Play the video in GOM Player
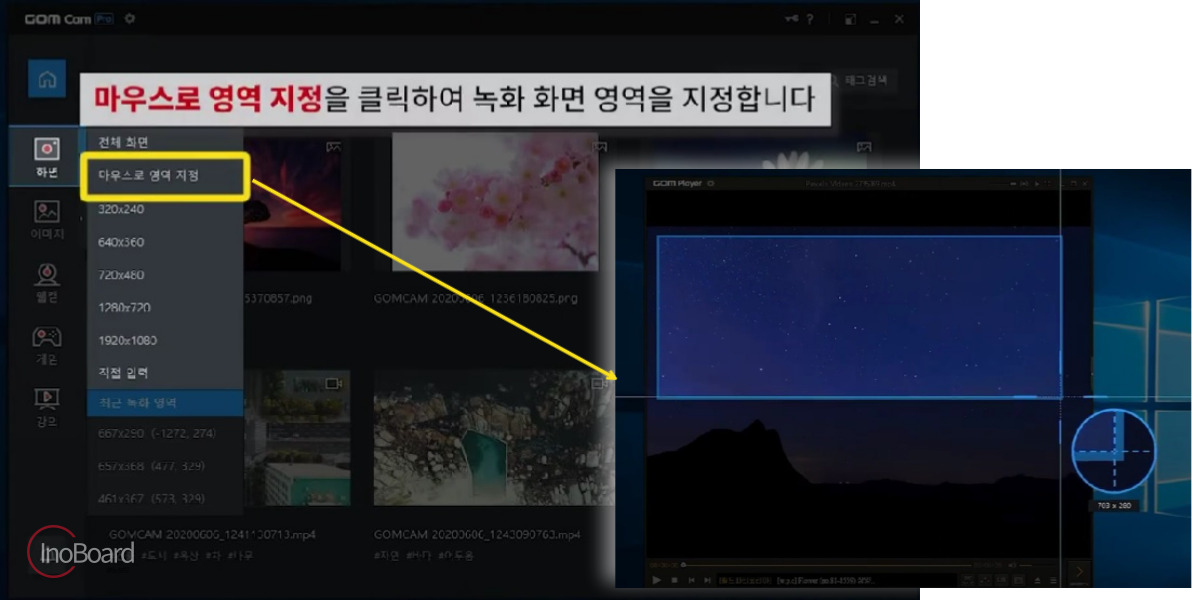Viewport: 1200px width, 600px height. pos(656,580)
